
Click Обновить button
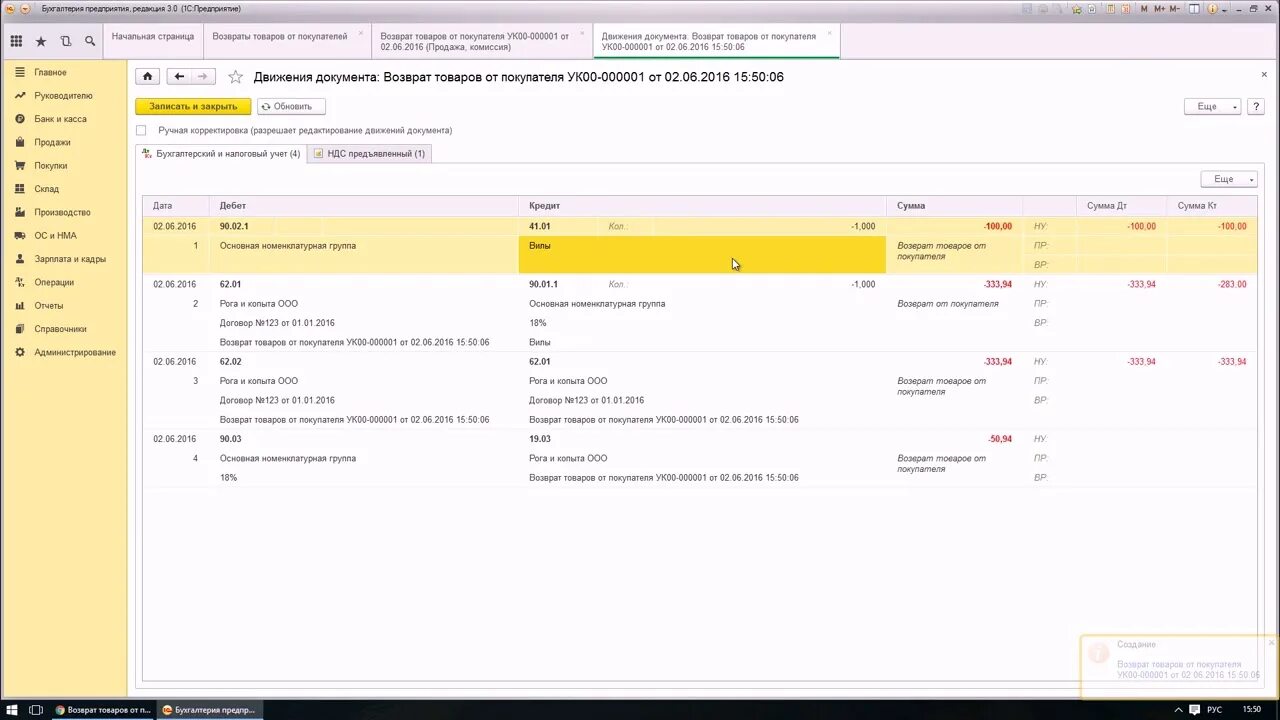291,106
